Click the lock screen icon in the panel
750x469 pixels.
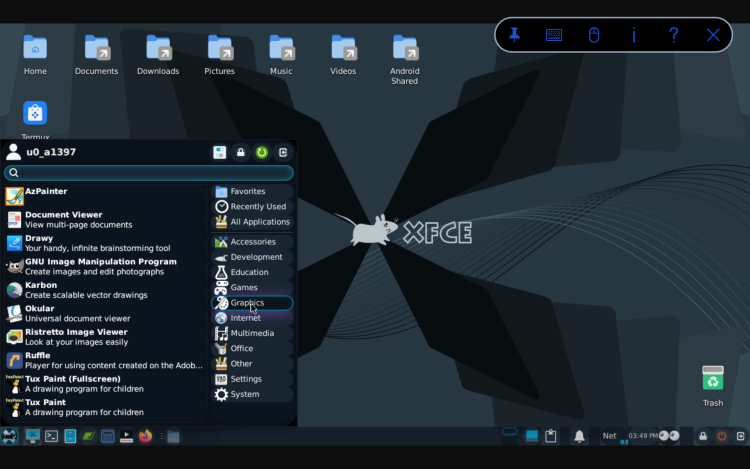click(703, 436)
